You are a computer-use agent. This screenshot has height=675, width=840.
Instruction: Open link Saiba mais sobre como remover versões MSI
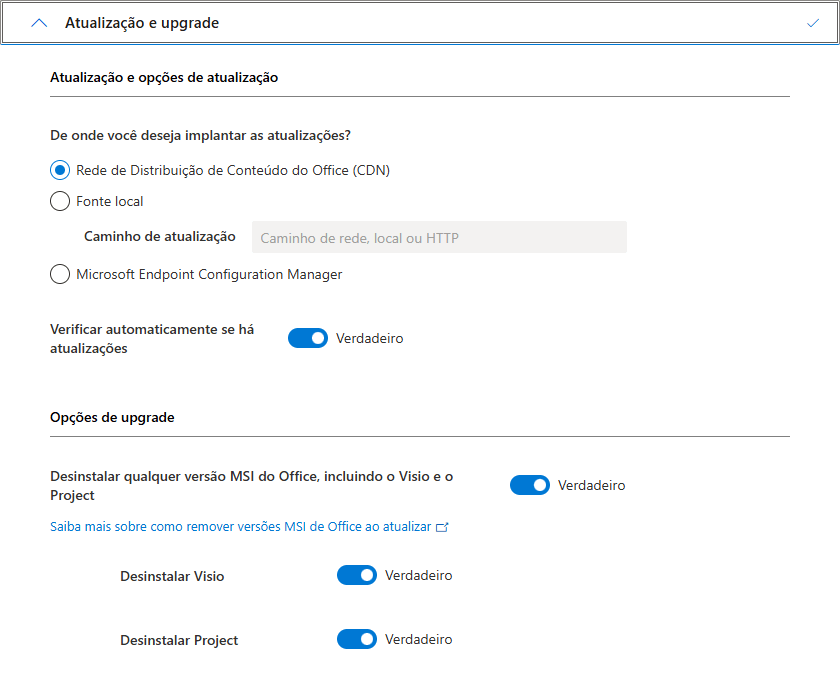(241, 527)
